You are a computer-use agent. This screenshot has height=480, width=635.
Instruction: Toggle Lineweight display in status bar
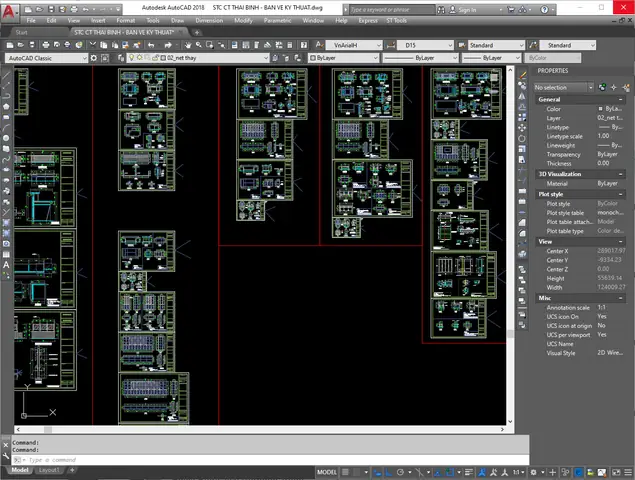tap(469, 472)
